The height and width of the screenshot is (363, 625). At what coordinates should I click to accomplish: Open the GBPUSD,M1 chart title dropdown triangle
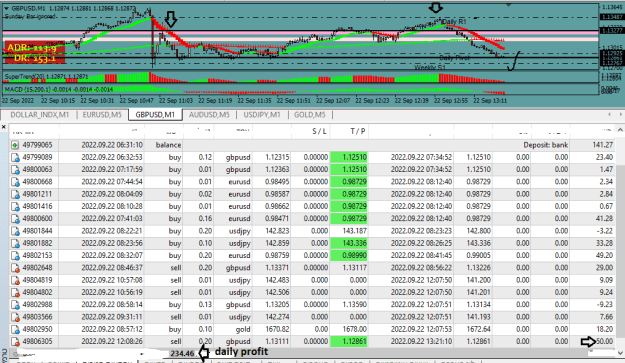coord(6,8)
